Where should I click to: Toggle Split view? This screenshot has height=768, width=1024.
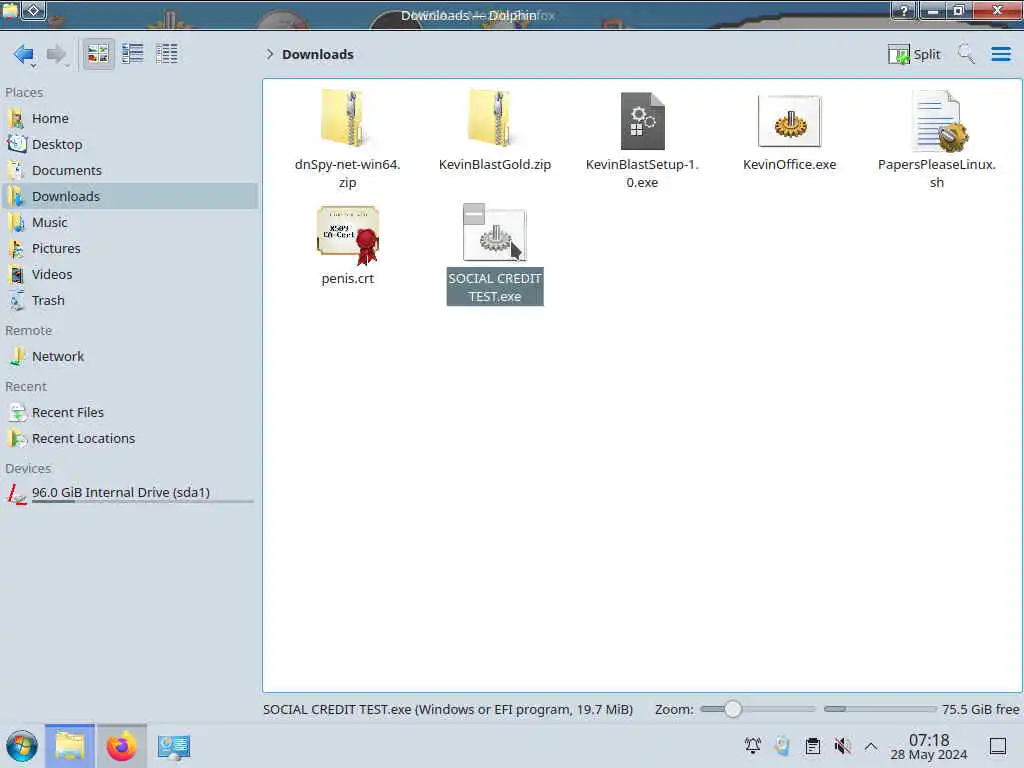(x=914, y=54)
